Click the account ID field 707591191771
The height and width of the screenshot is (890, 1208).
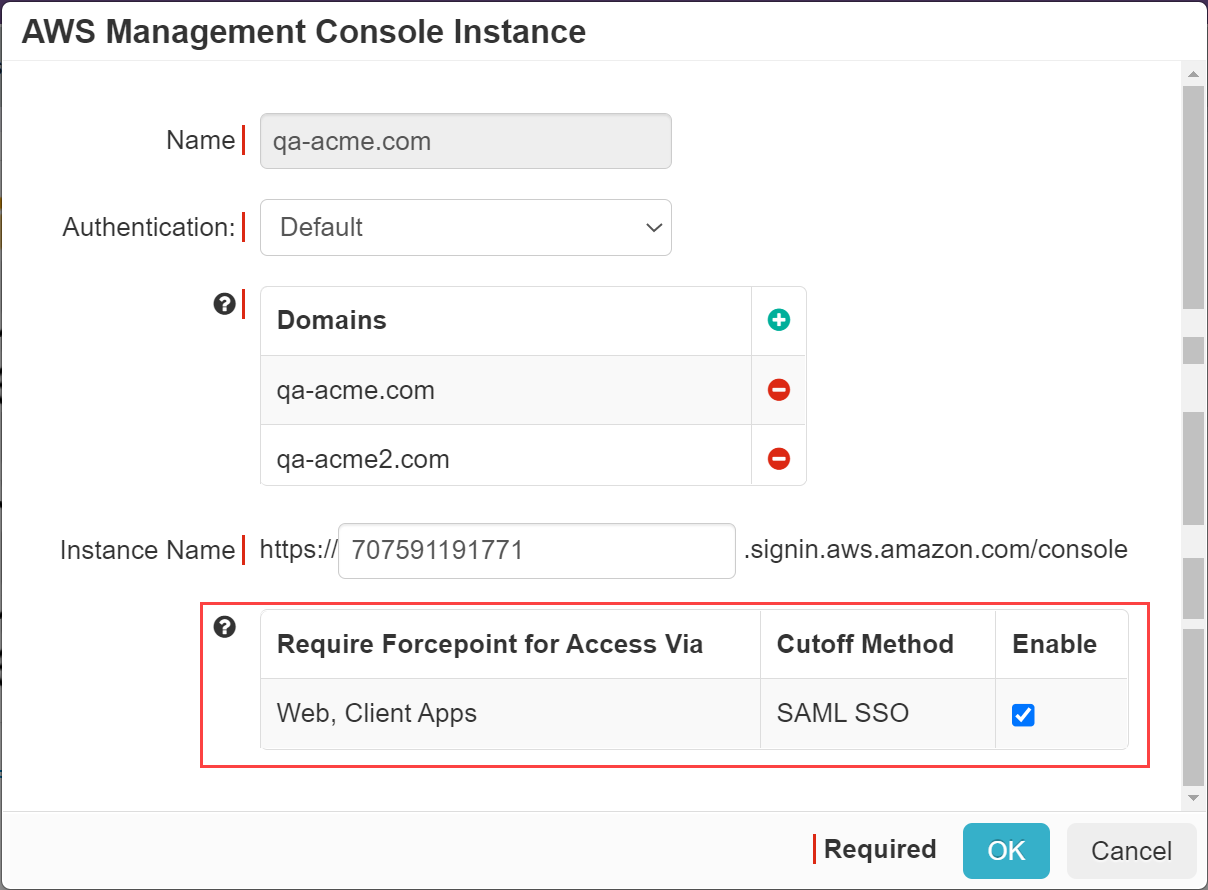coord(536,551)
